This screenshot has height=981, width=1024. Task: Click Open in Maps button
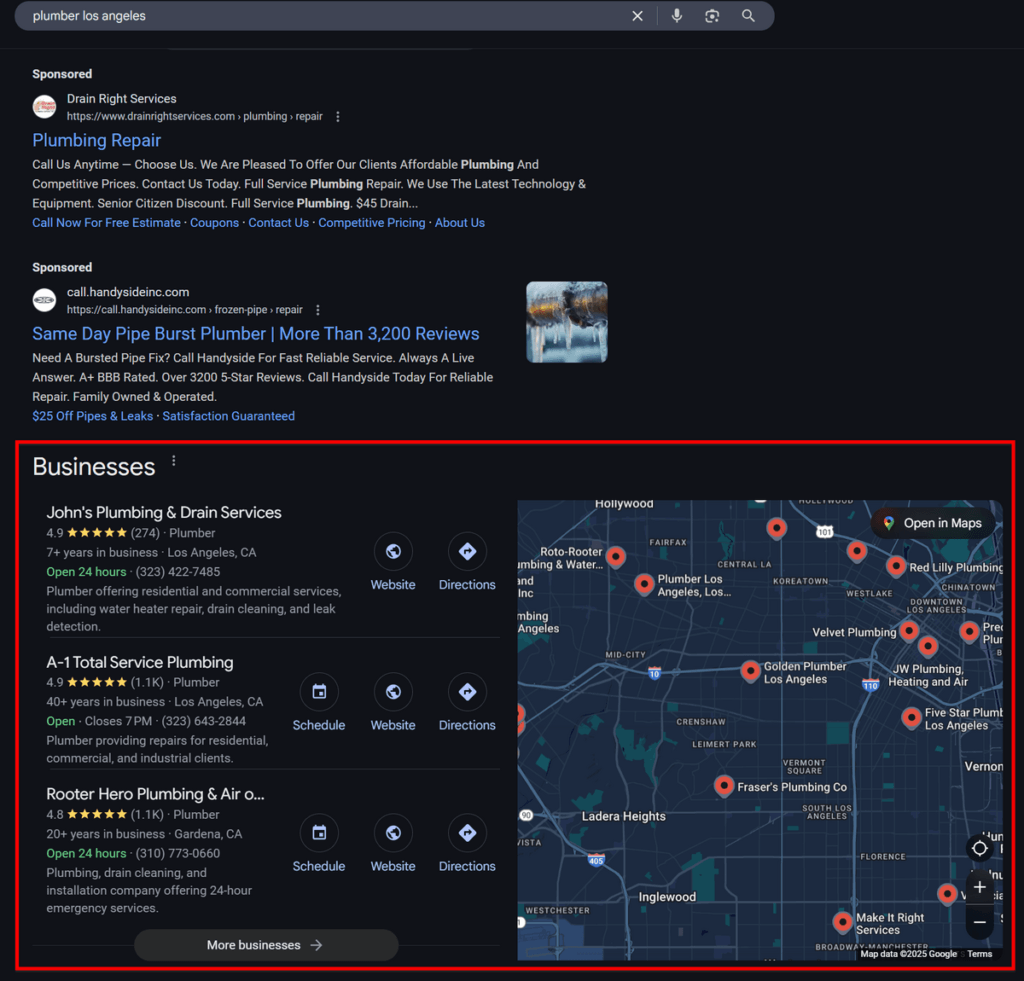point(933,523)
